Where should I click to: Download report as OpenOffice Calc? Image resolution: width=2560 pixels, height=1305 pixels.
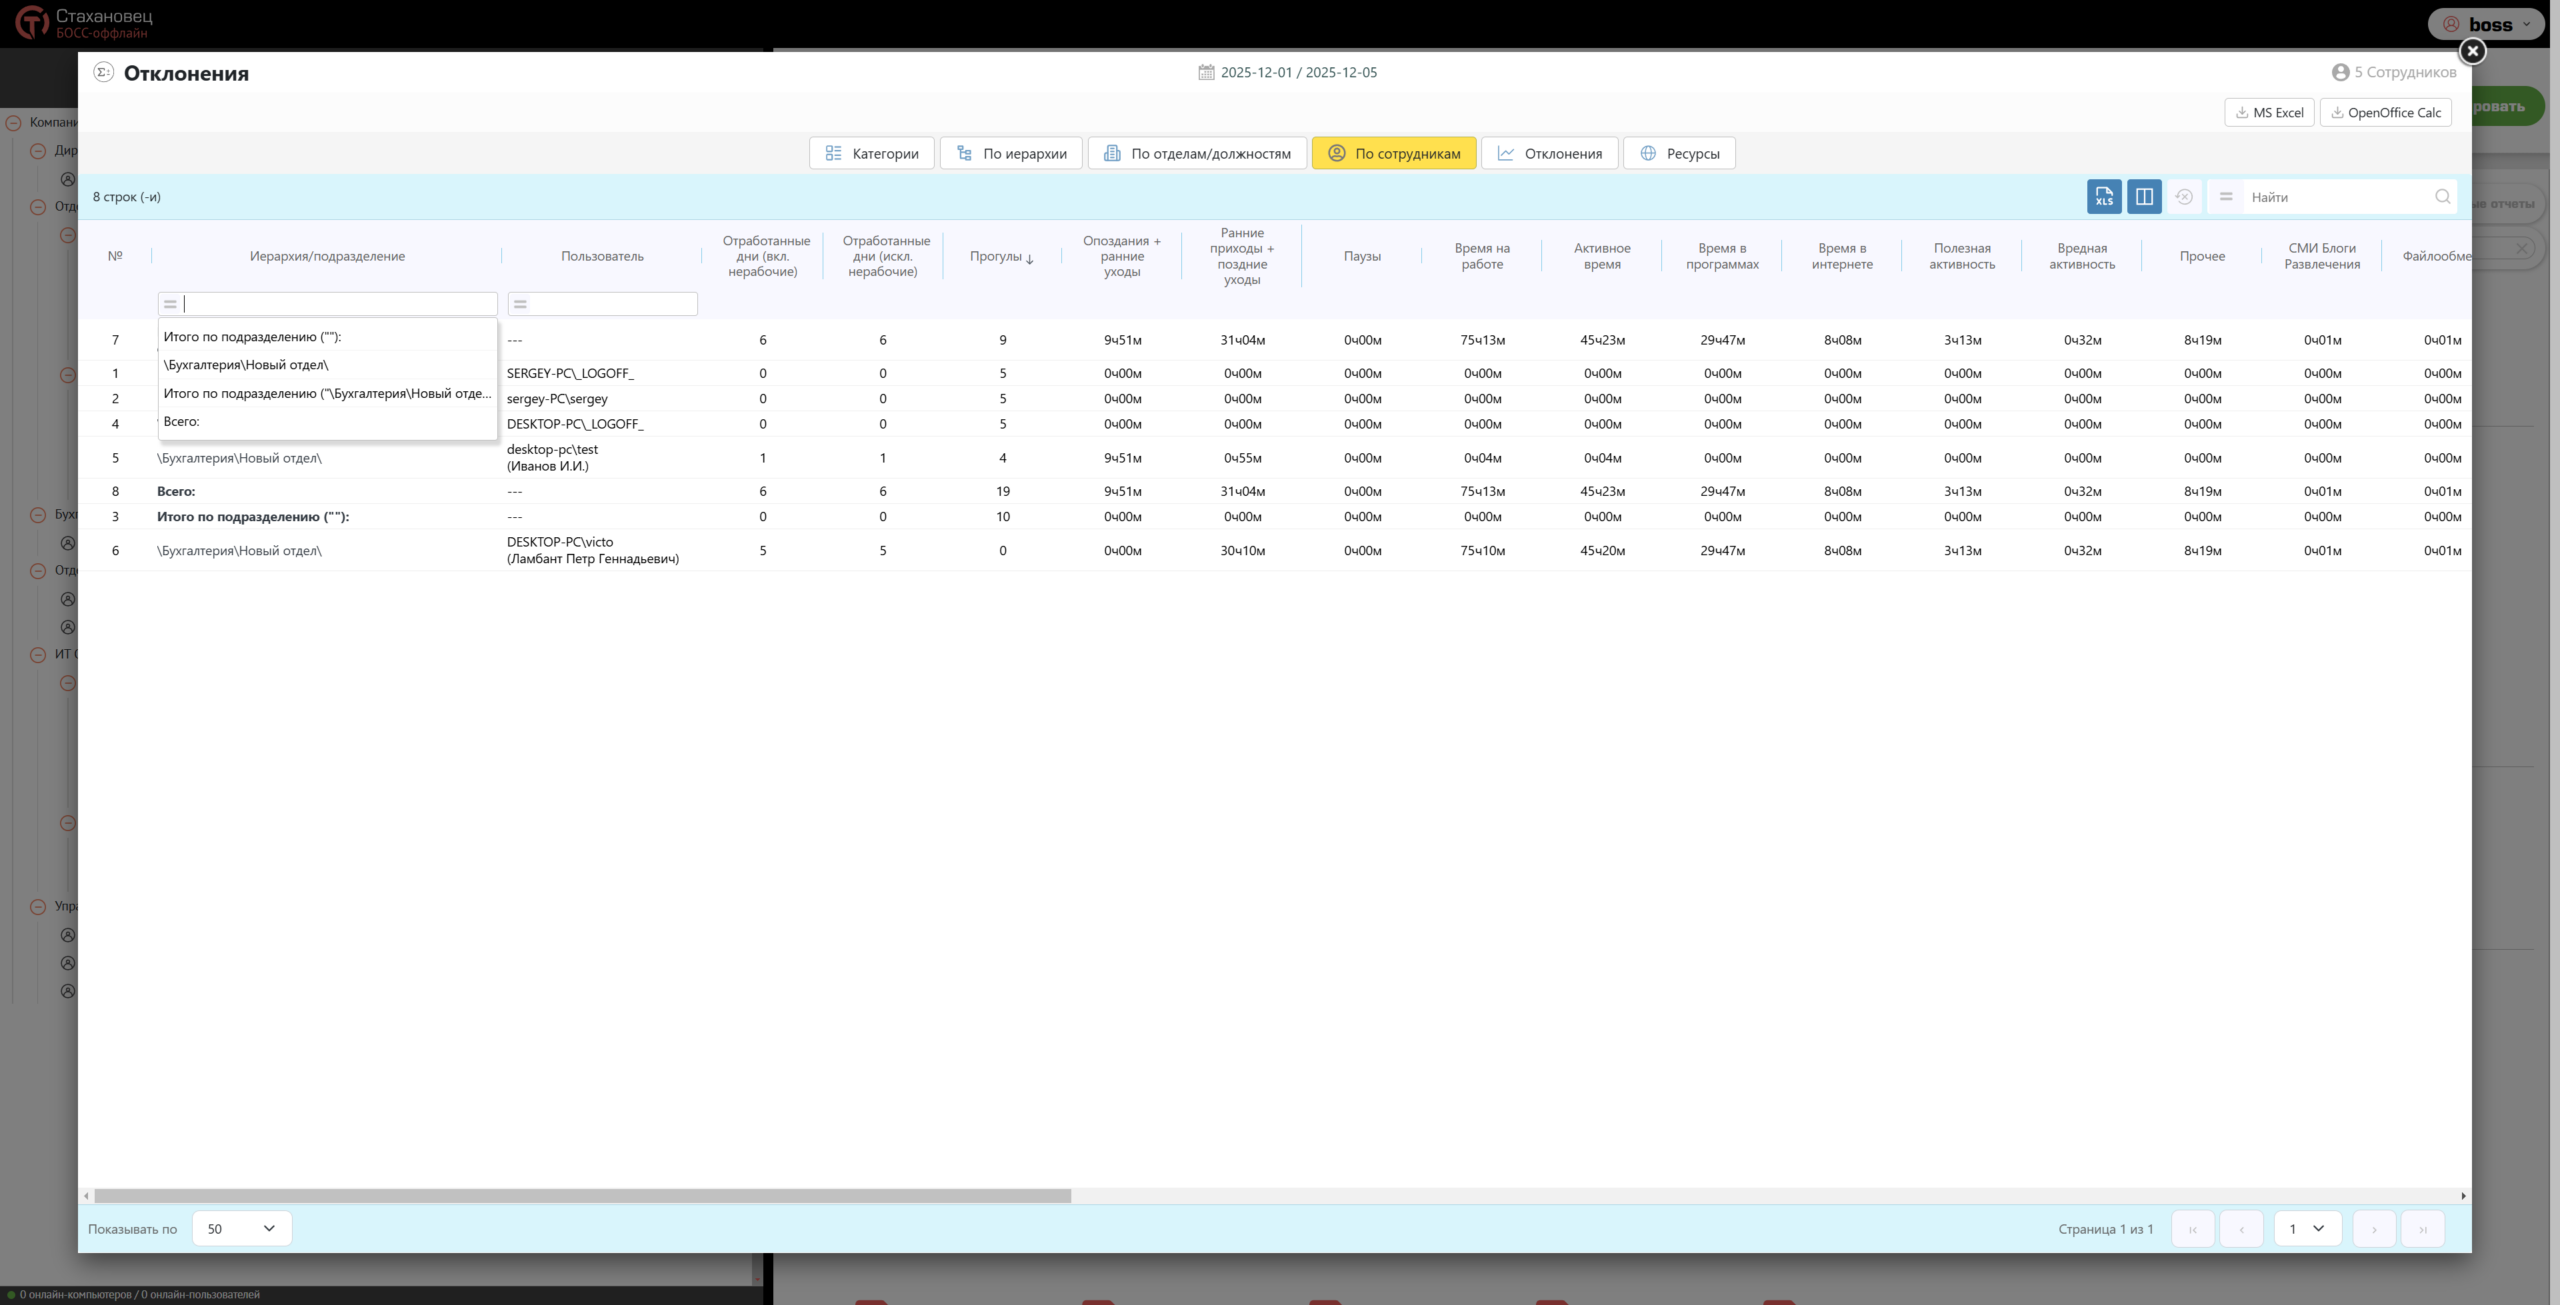tap(2385, 113)
